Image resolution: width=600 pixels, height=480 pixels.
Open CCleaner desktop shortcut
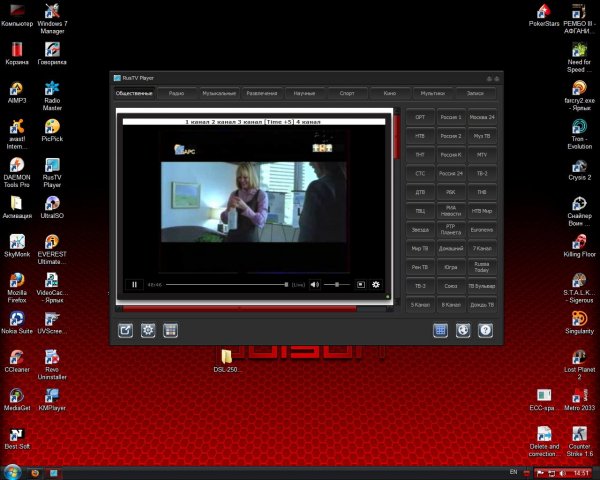tap(16, 361)
